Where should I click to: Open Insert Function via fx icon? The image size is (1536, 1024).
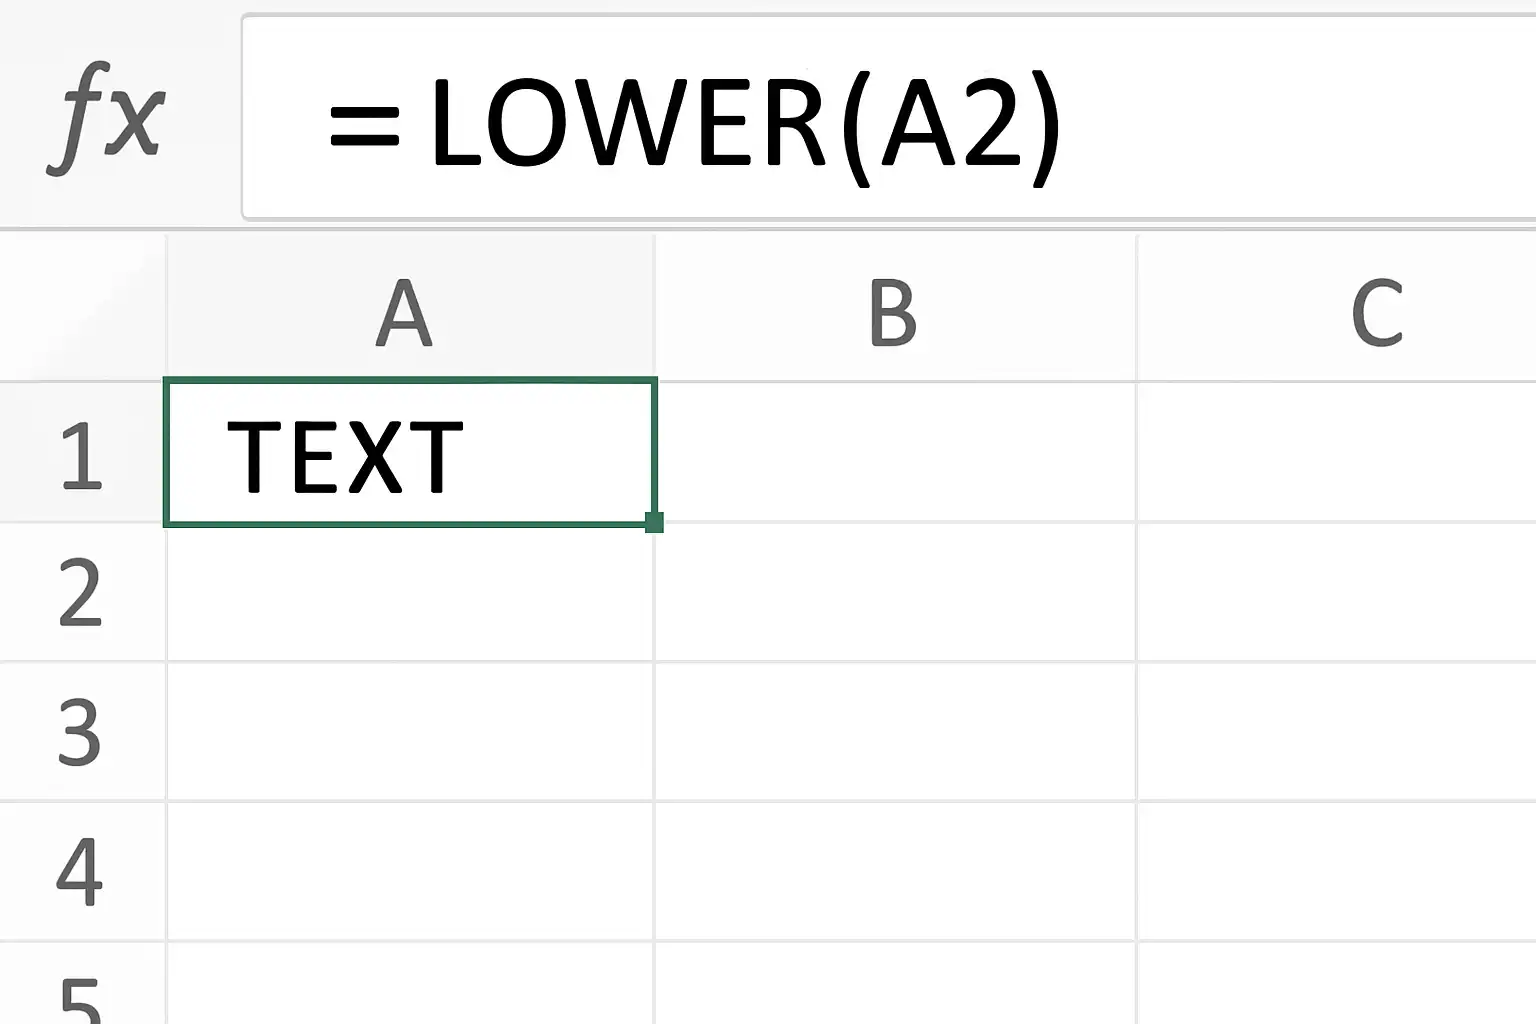point(106,118)
